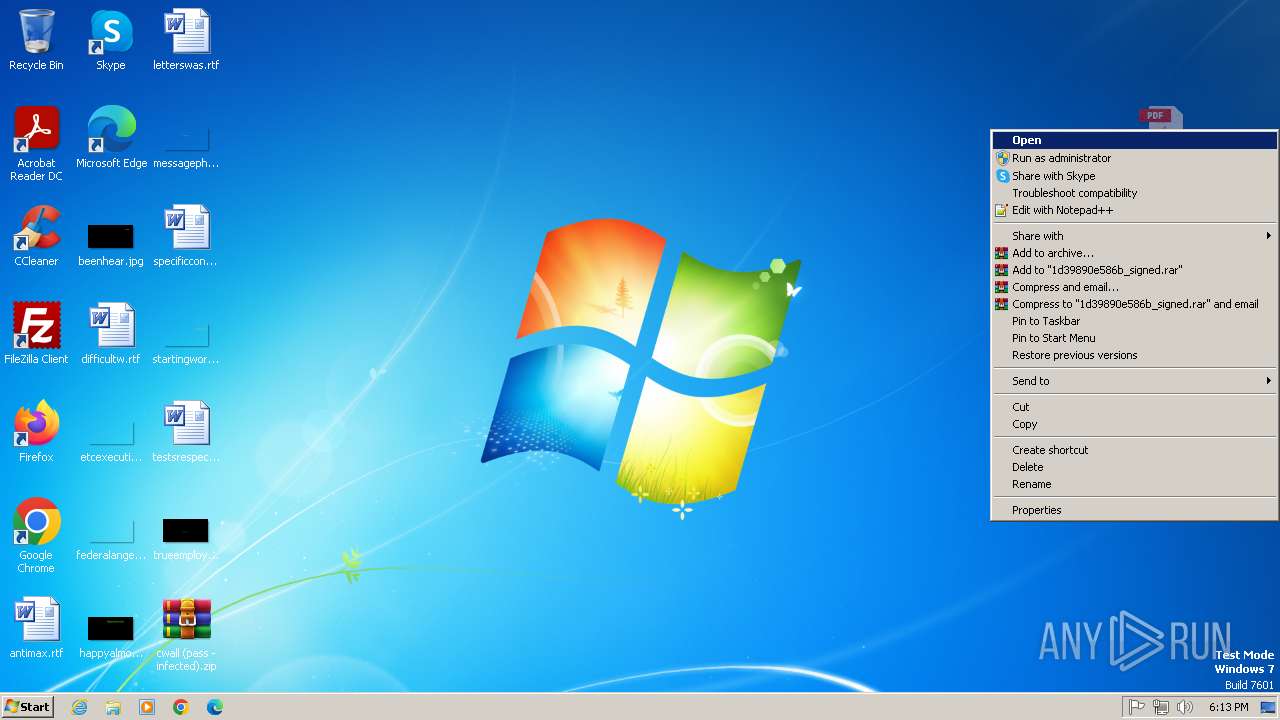Open Windows Explorer from the taskbar
This screenshot has height=720, width=1280.
113,707
